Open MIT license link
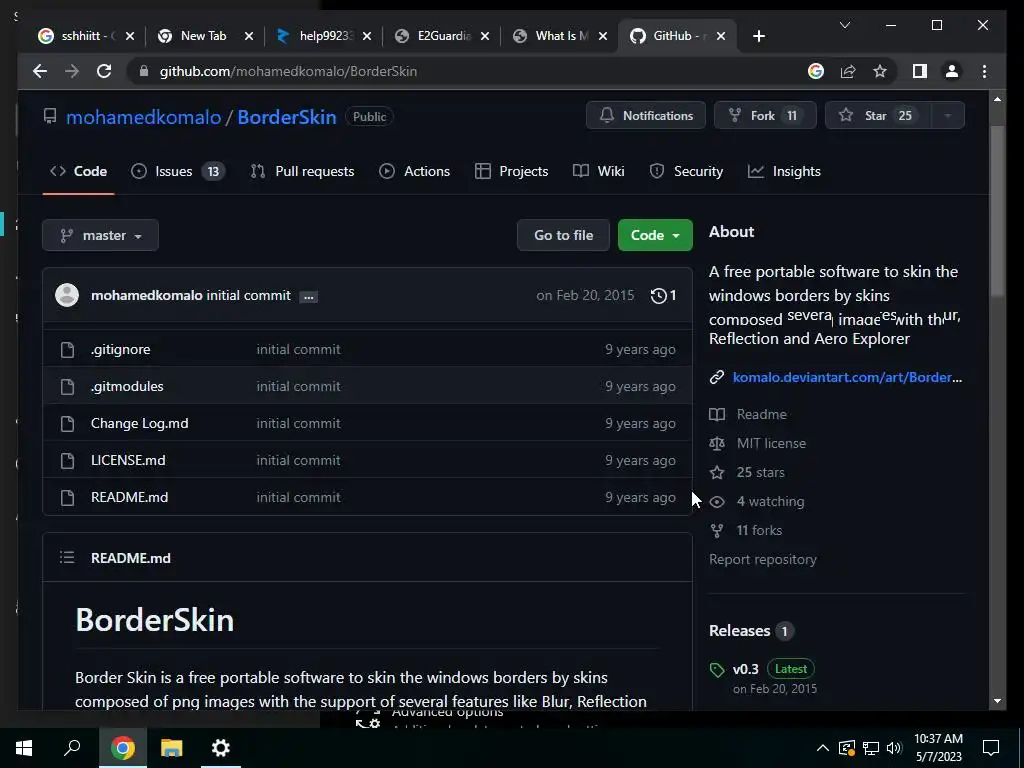Screen dimensions: 1024x768 point(771,443)
